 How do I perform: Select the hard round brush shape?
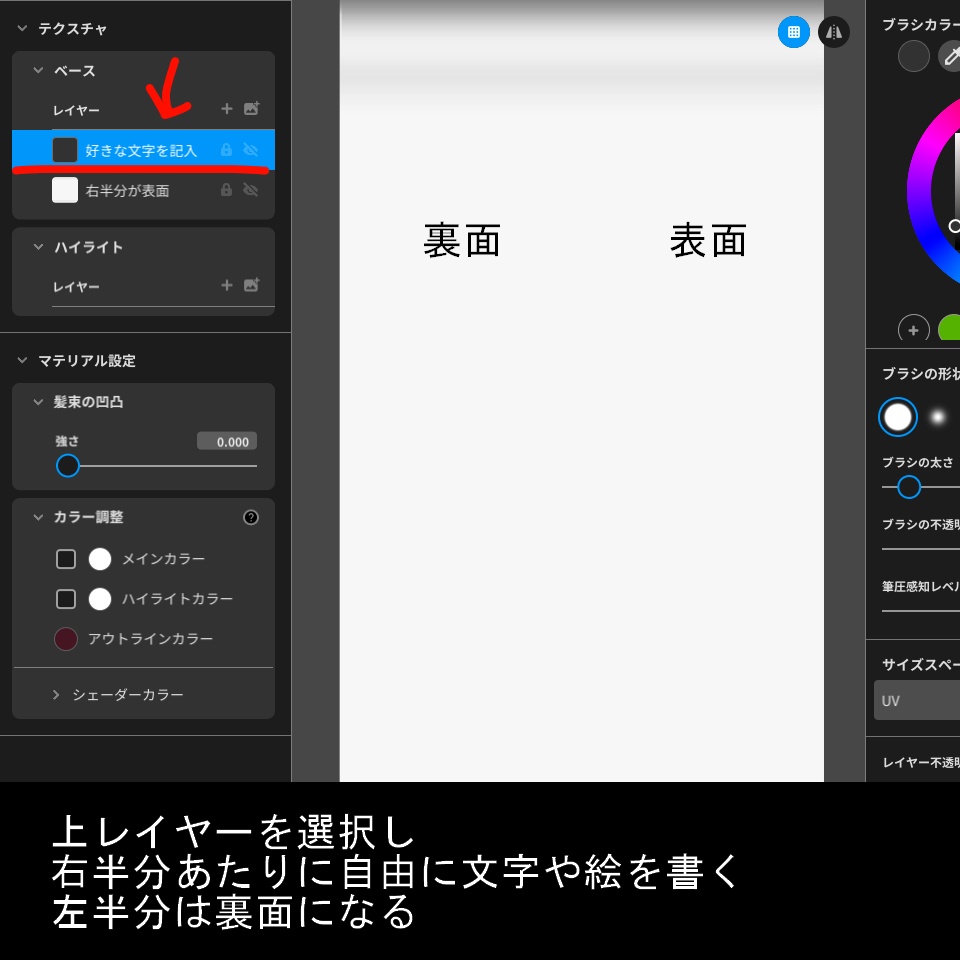tap(897, 417)
